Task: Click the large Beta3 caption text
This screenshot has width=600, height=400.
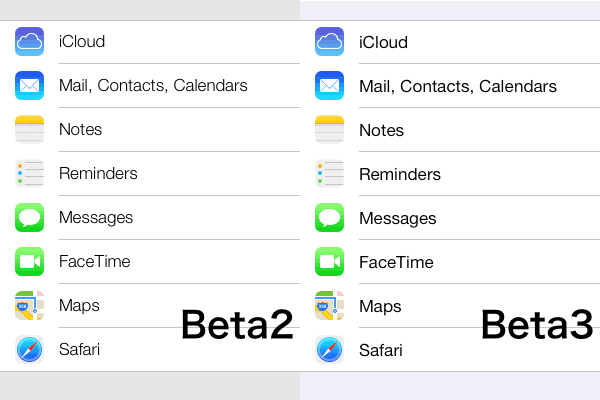Action: (x=537, y=324)
